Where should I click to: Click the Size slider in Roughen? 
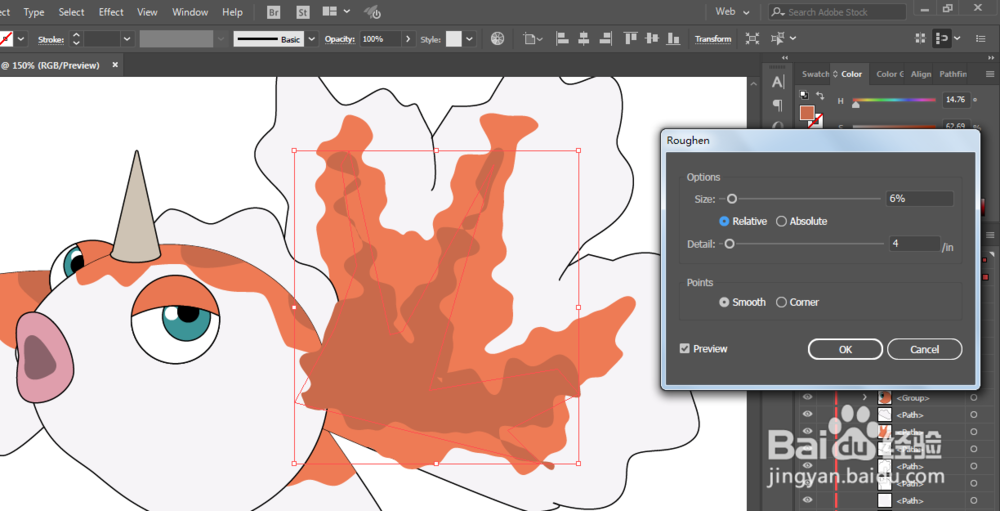pyautogui.click(x=802, y=199)
